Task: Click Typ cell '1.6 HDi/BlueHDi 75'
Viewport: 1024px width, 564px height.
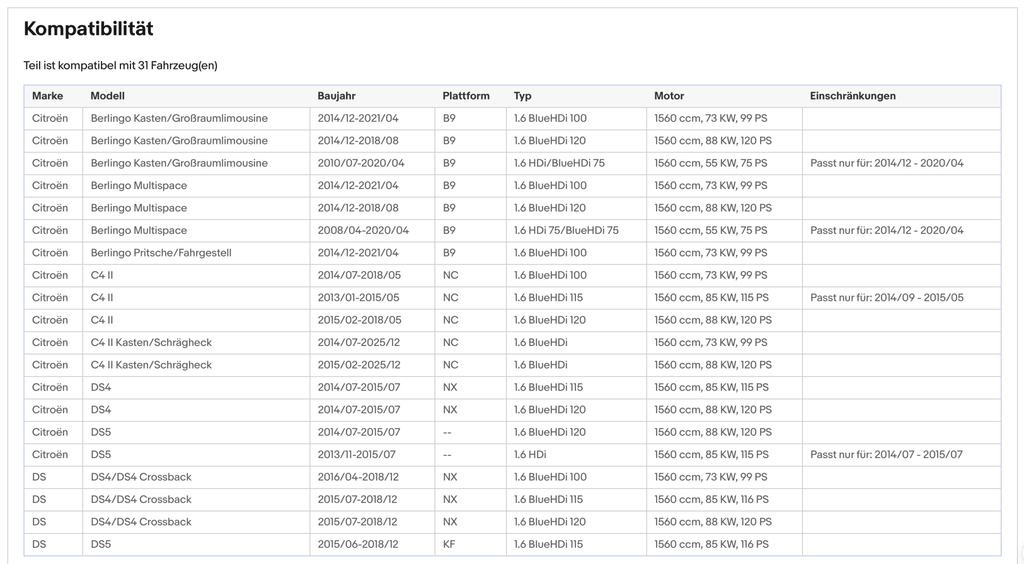Action: pyautogui.click(x=560, y=163)
